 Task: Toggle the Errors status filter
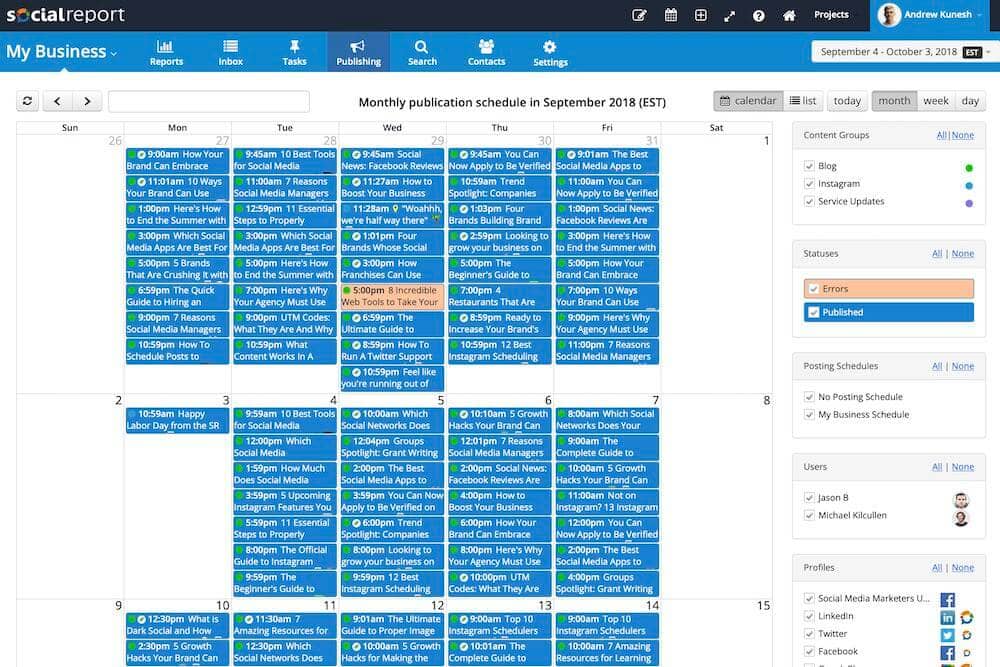(x=888, y=289)
